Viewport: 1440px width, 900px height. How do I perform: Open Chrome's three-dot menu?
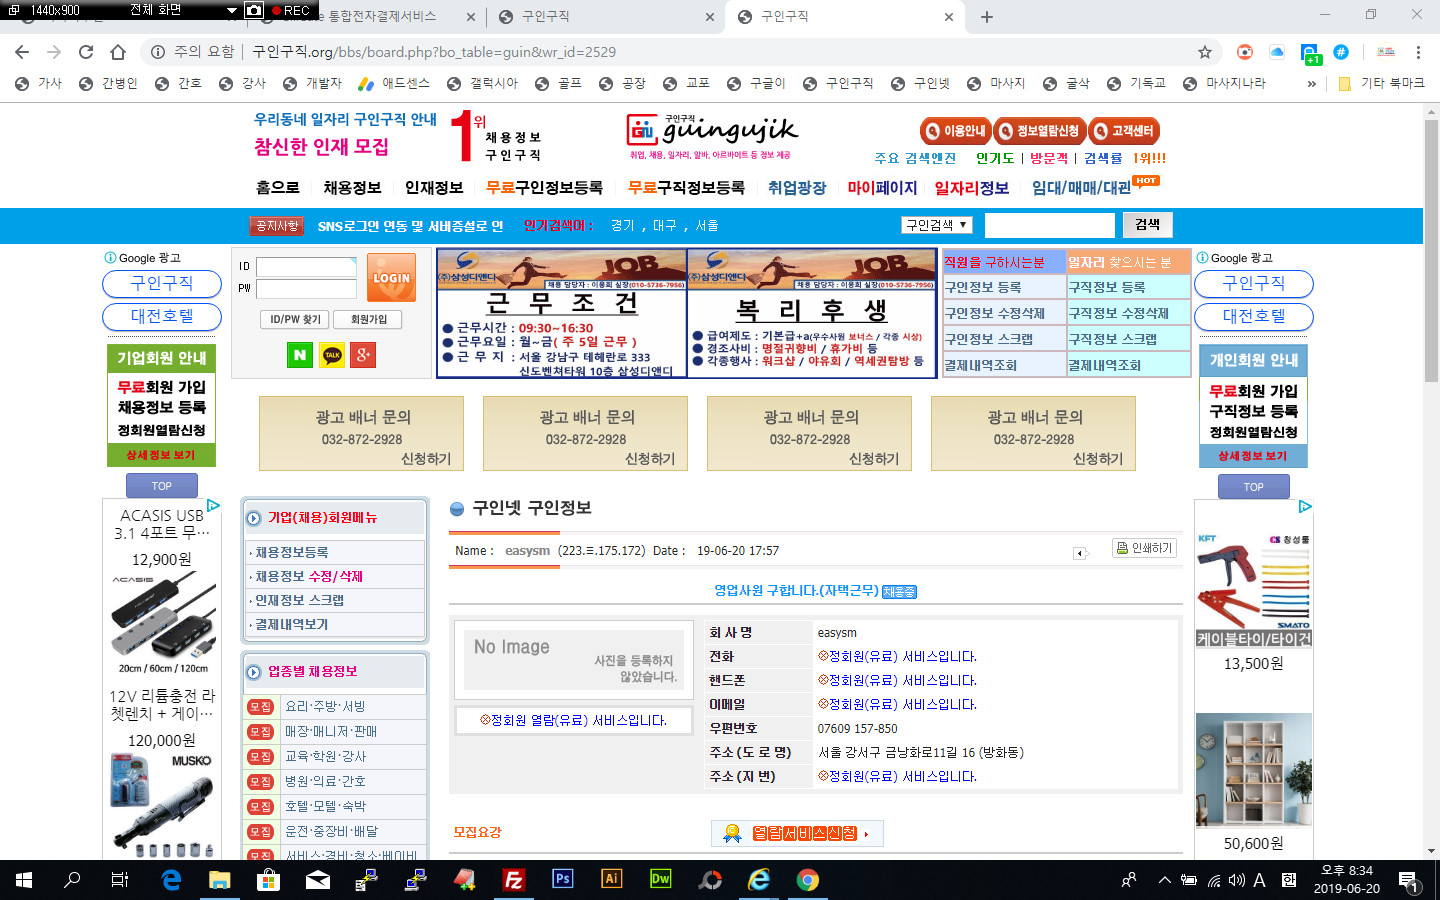point(1418,52)
